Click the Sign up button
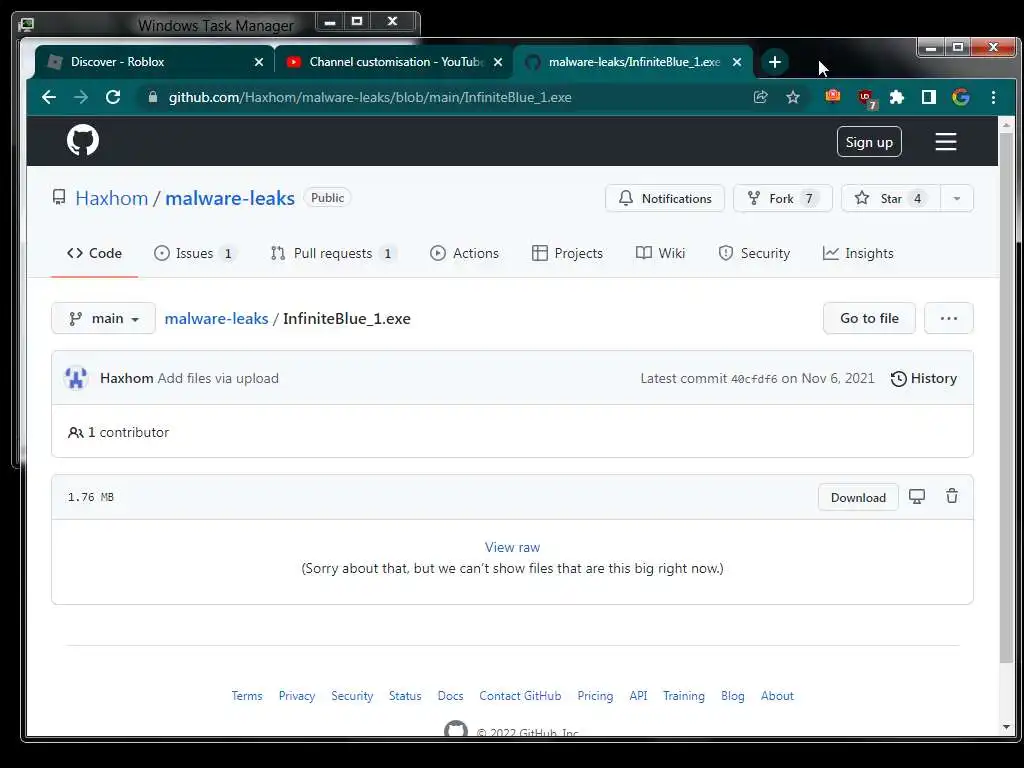The width and height of the screenshot is (1024, 768). pos(869,142)
